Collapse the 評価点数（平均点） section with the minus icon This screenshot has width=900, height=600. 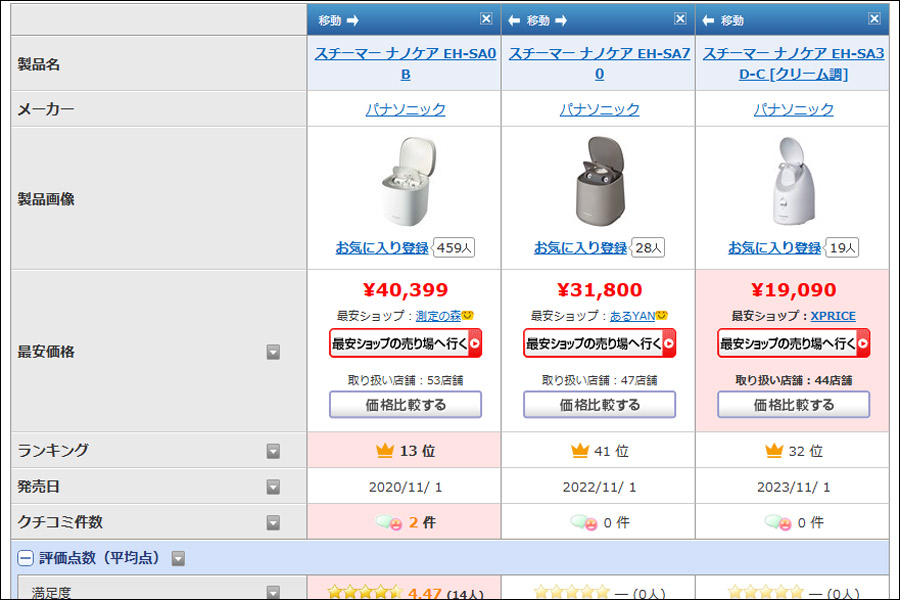tap(25, 558)
